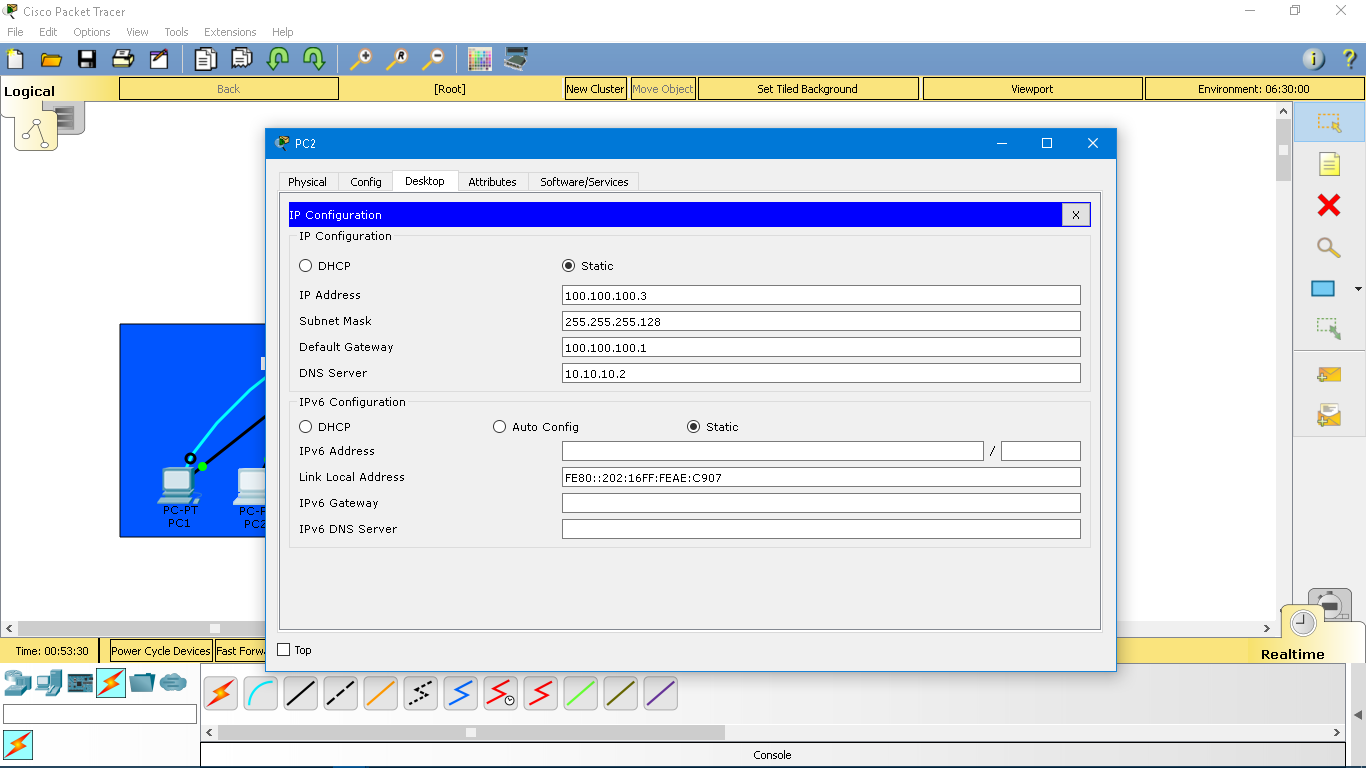Switch to the Software/Services tab

pos(584,182)
